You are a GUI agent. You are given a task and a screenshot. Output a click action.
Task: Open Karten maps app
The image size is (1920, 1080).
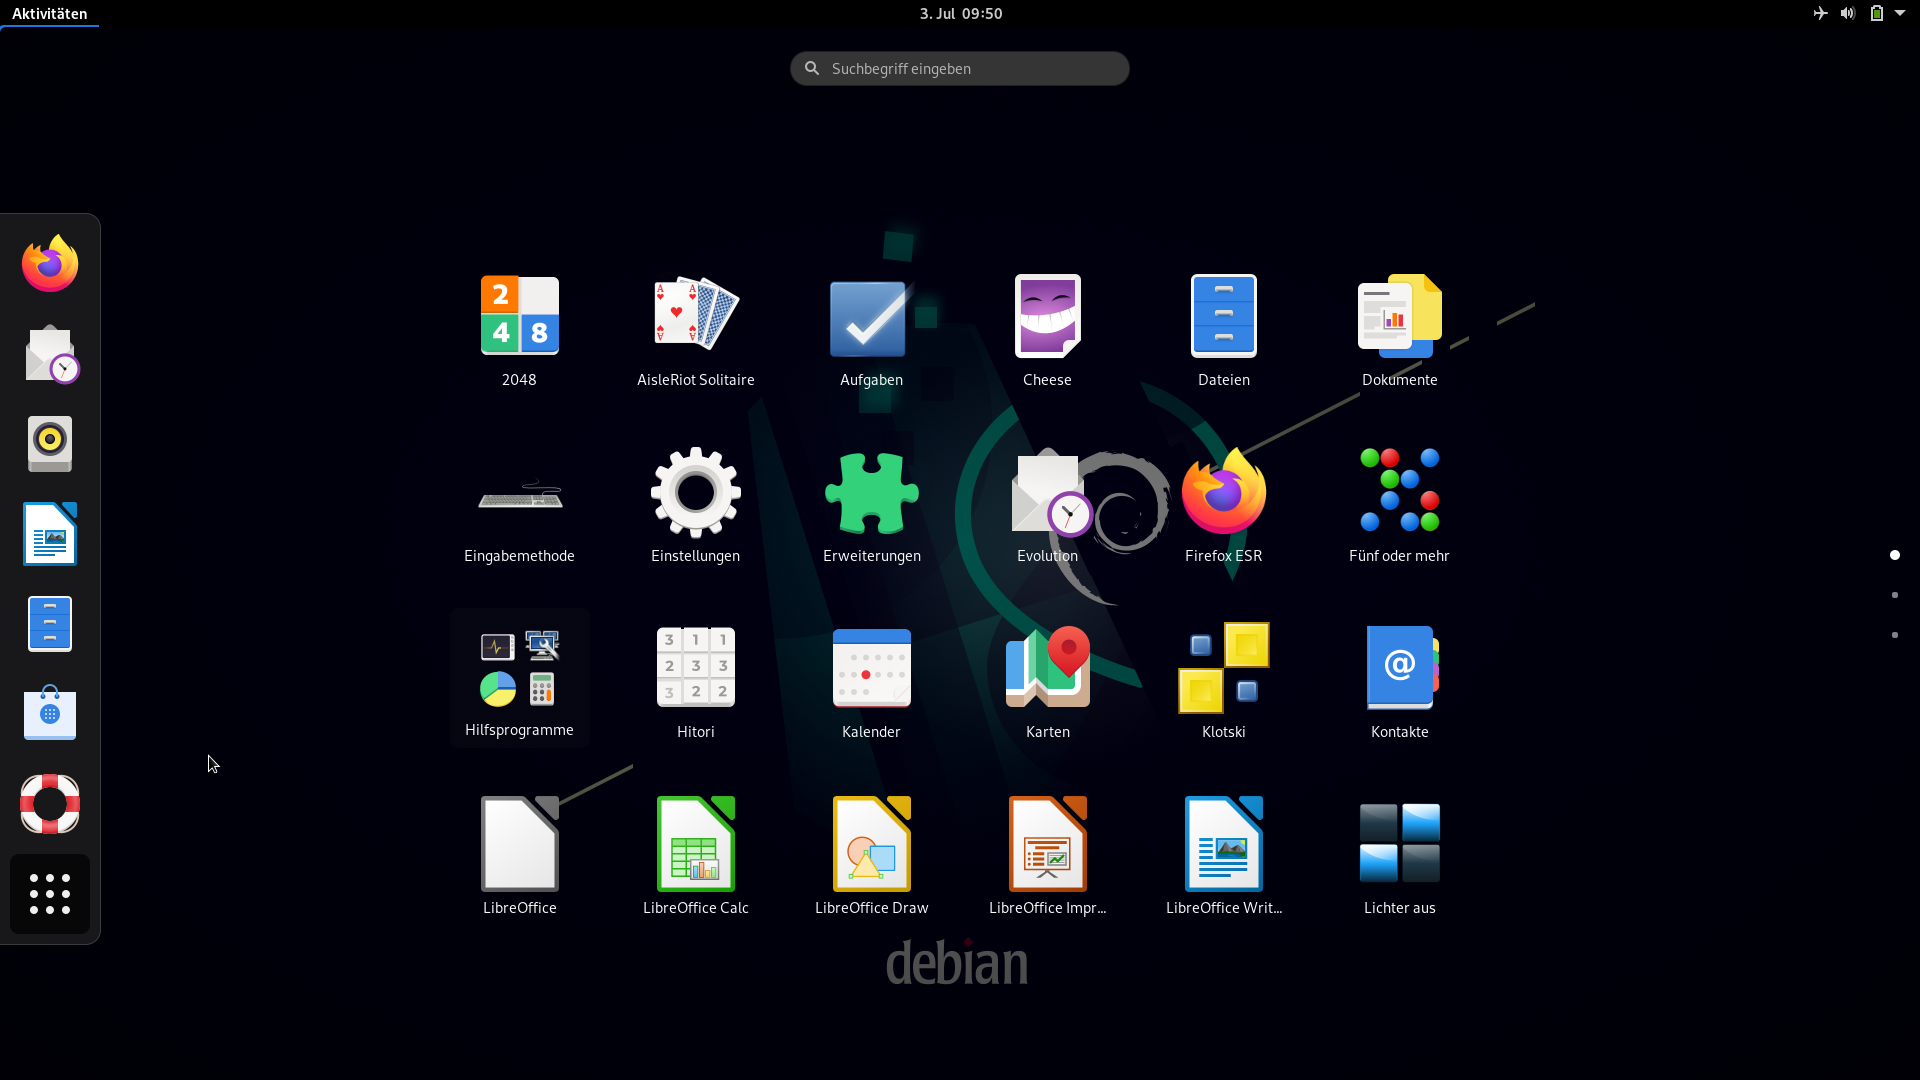point(1047,683)
